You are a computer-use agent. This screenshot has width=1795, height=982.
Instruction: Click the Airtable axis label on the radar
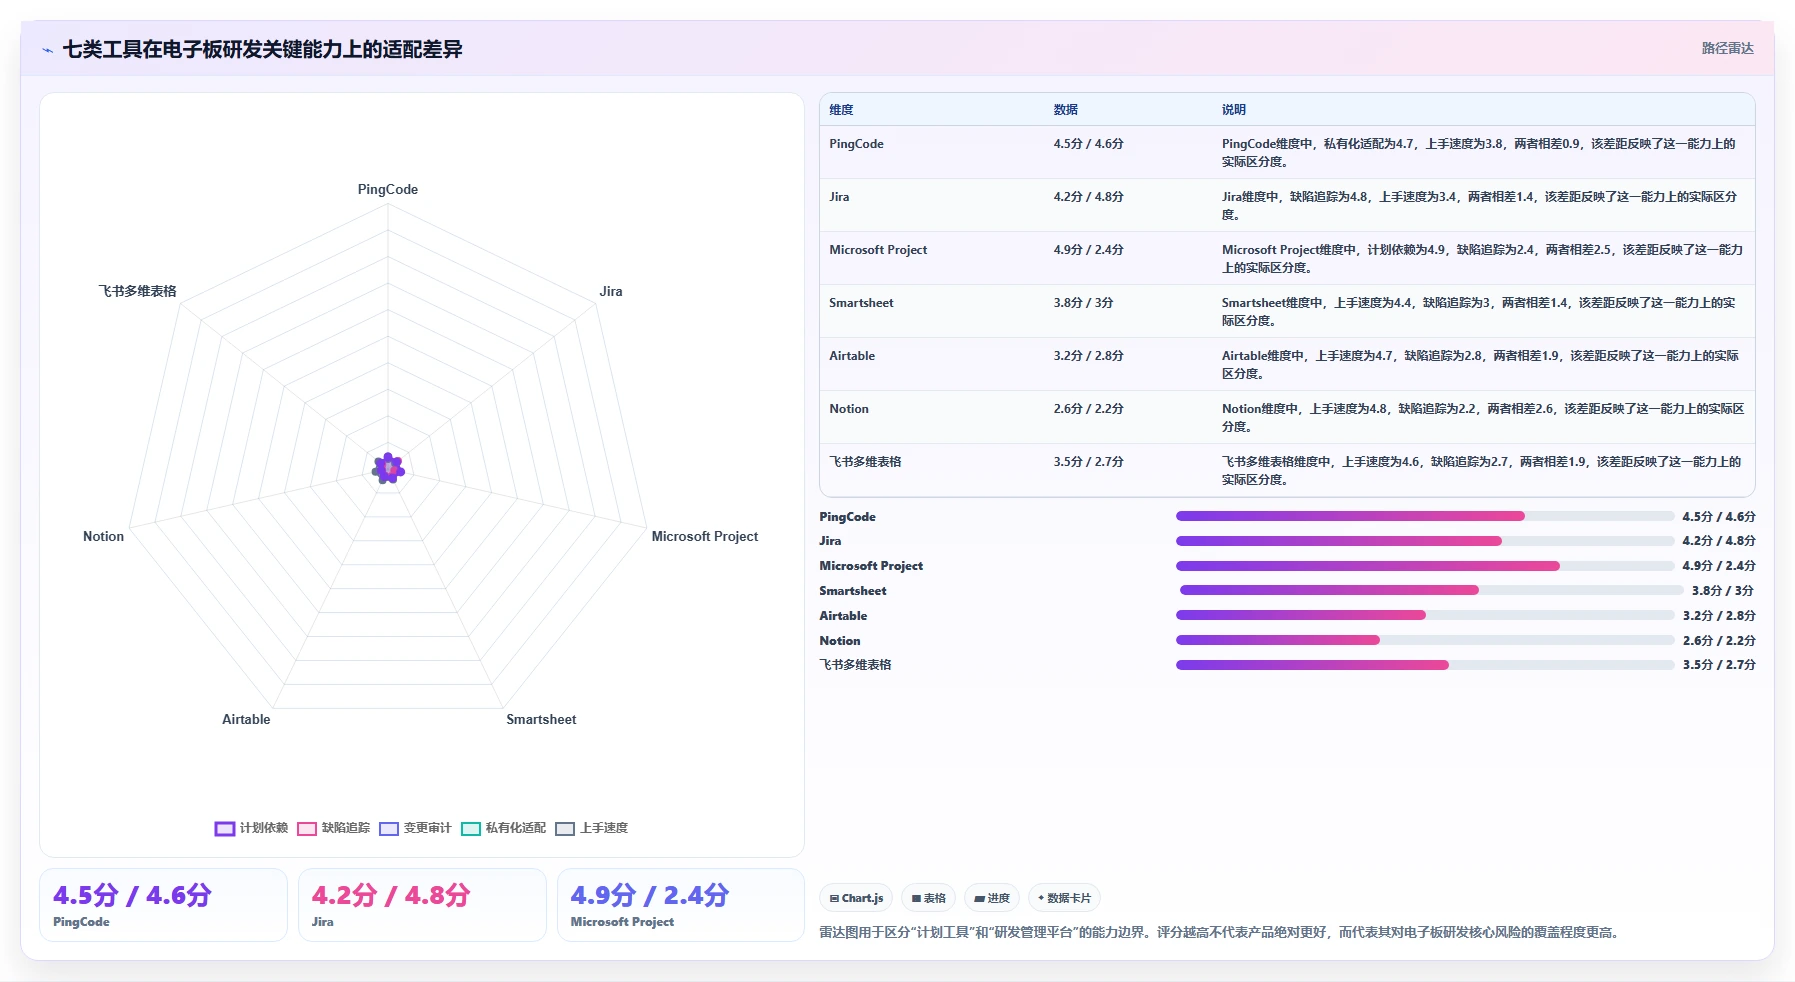point(246,719)
